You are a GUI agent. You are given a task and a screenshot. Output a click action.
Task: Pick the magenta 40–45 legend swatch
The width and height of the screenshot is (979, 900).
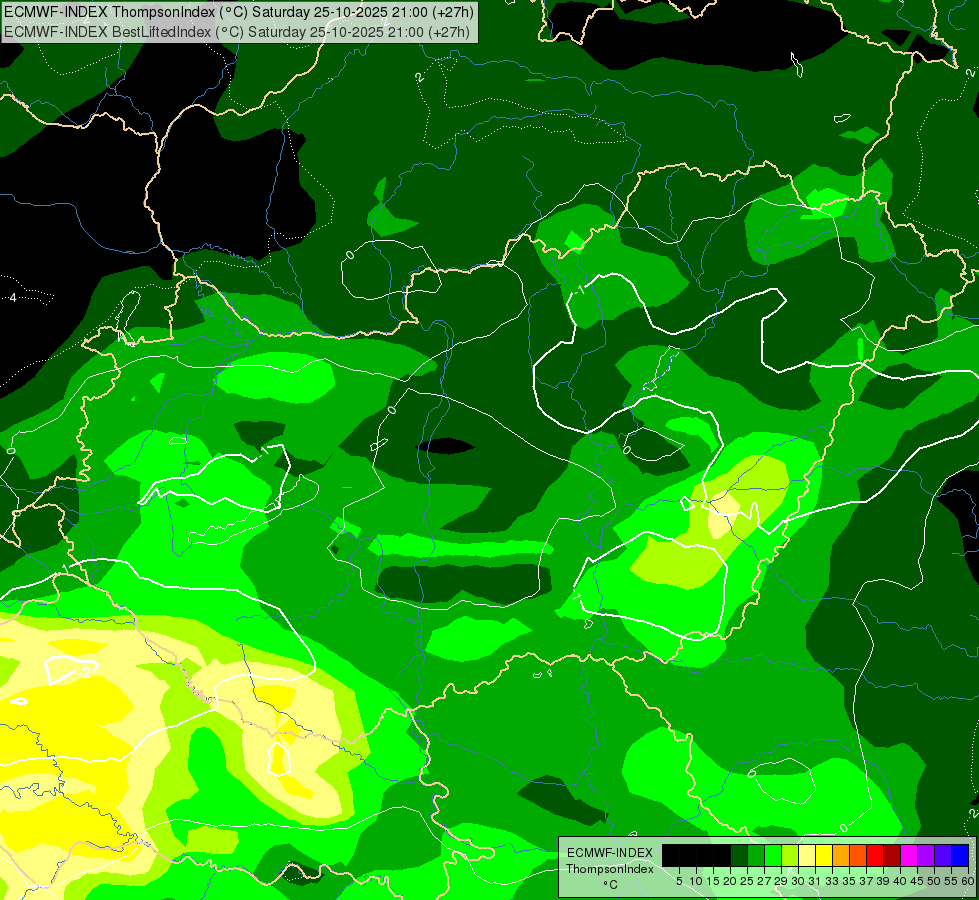(x=909, y=855)
